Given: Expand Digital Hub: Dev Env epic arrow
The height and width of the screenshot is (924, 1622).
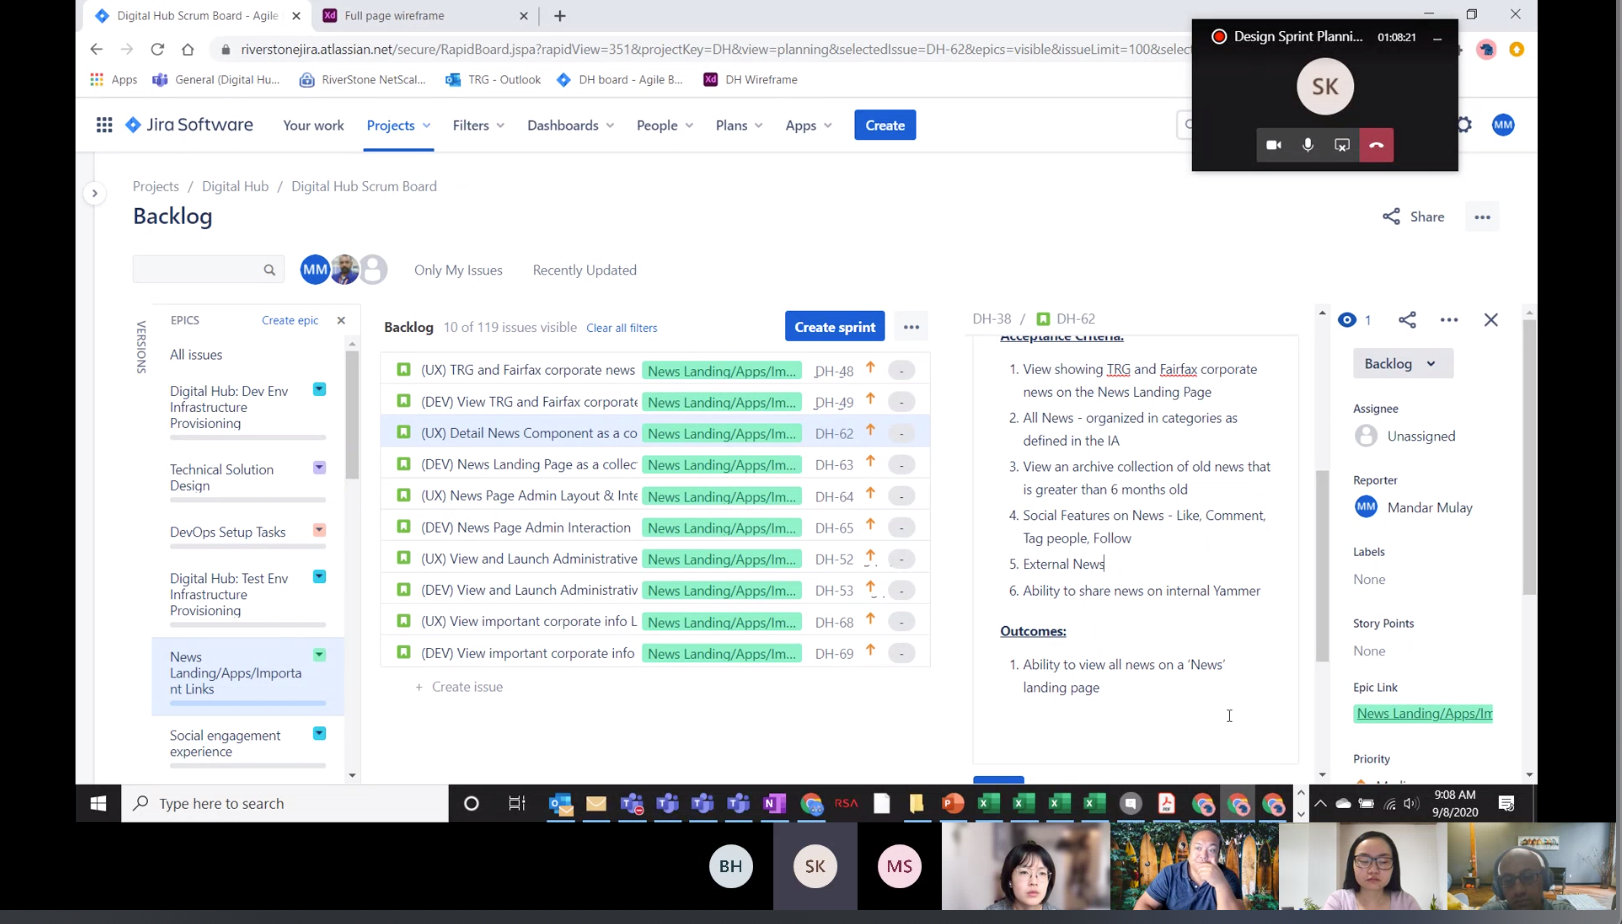Looking at the screenshot, I should 319,389.
